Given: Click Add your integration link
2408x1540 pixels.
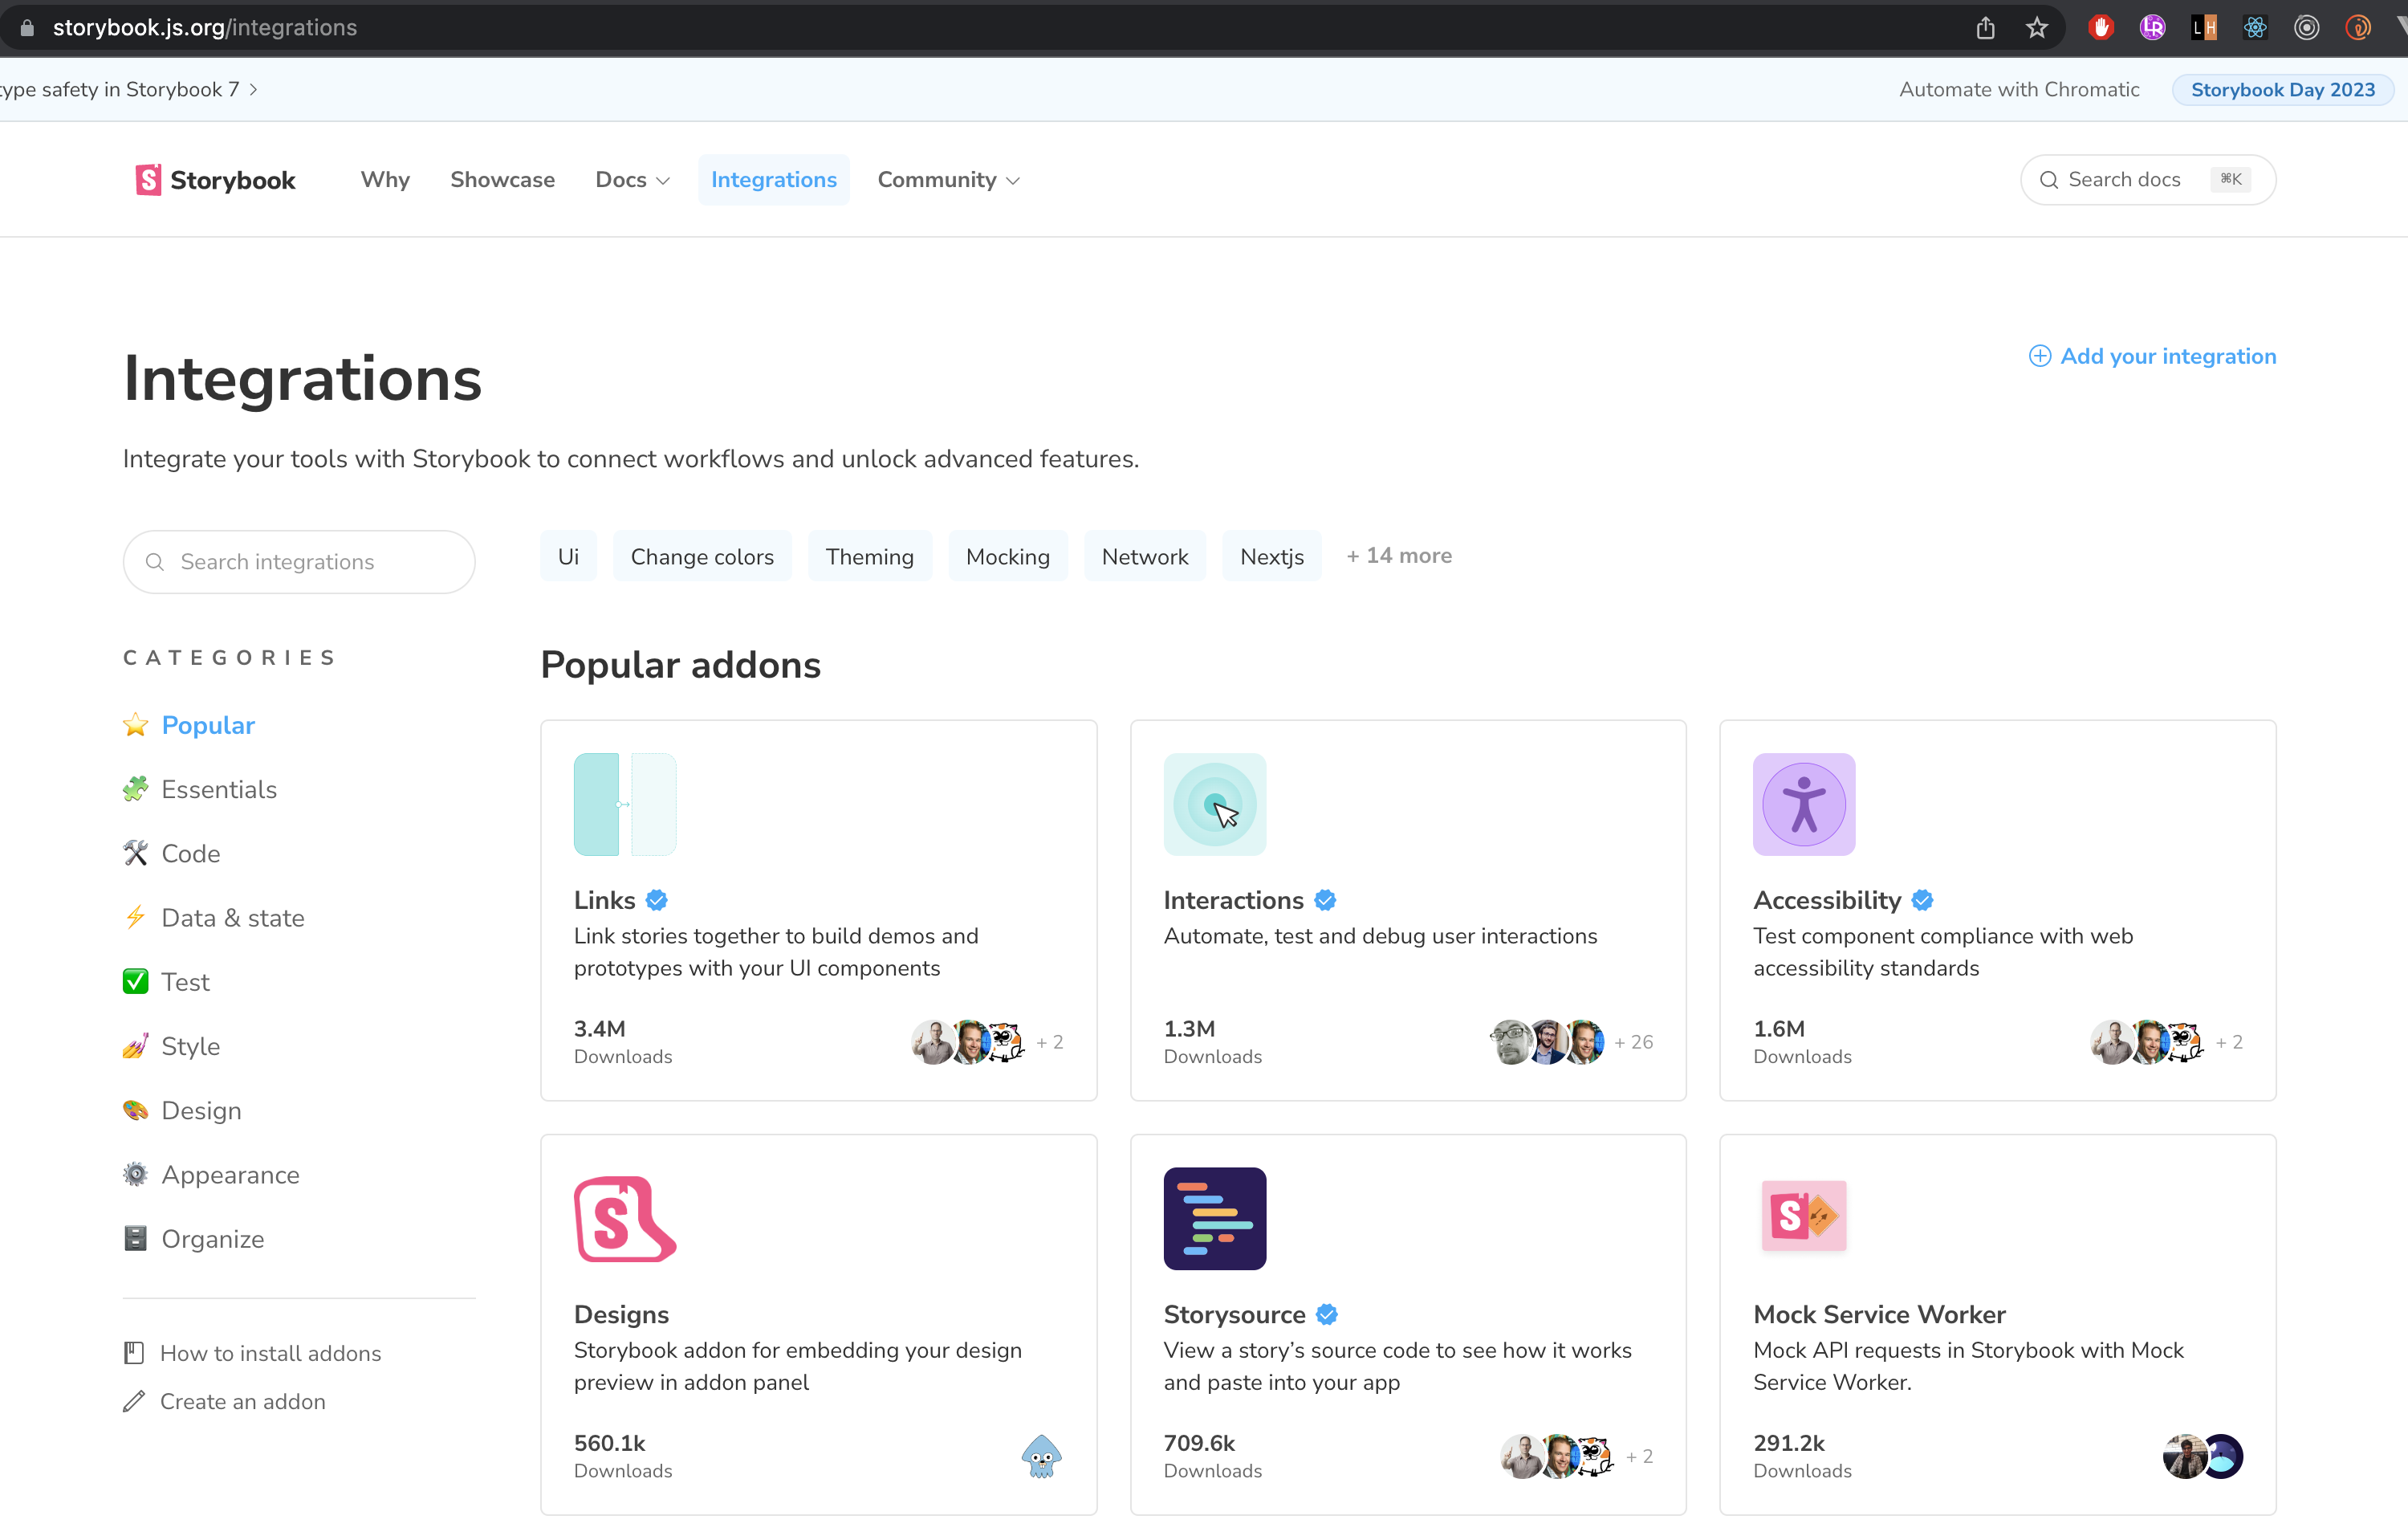Looking at the screenshot, I should (x=2152, y=356).
